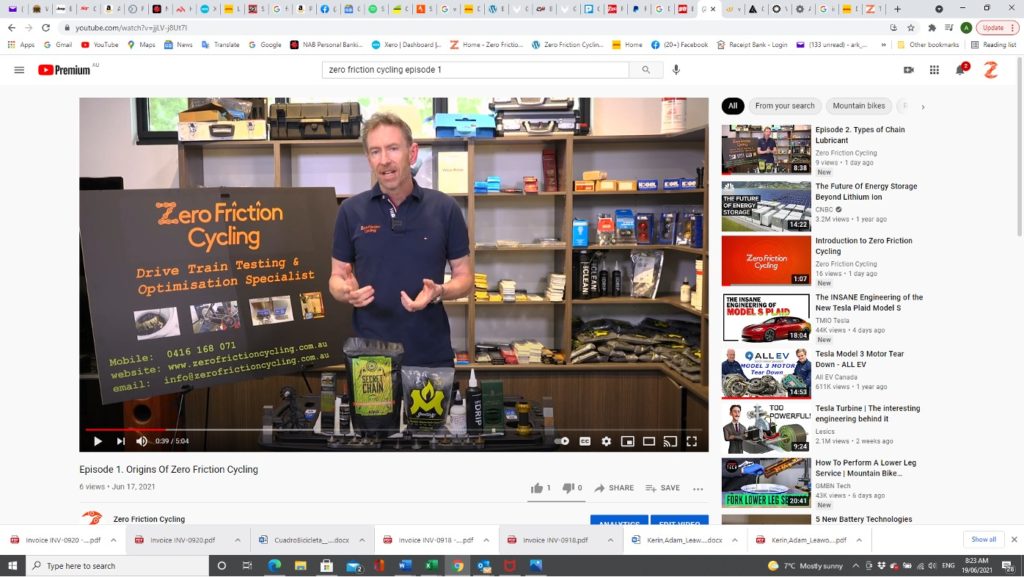Screen dimensions: 1024x577
Task: Expand options for Kerin_Adam_Leaw docx download
Action: pos(735,540)
